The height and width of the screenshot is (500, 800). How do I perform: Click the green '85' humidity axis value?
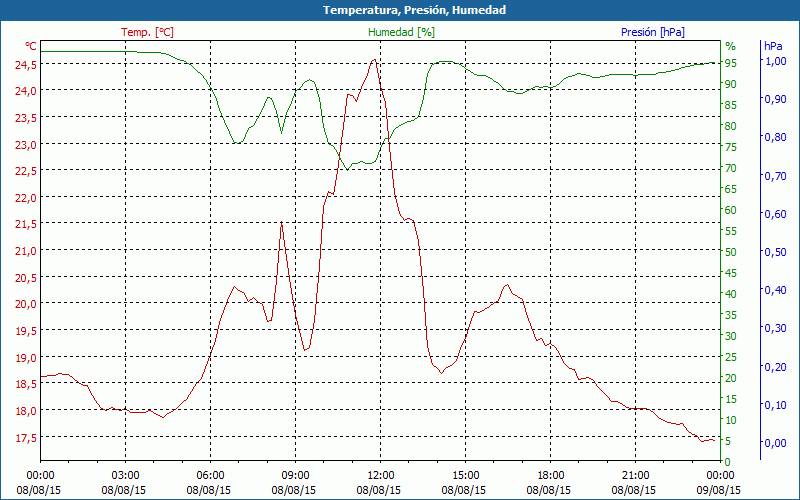[731, 105]
